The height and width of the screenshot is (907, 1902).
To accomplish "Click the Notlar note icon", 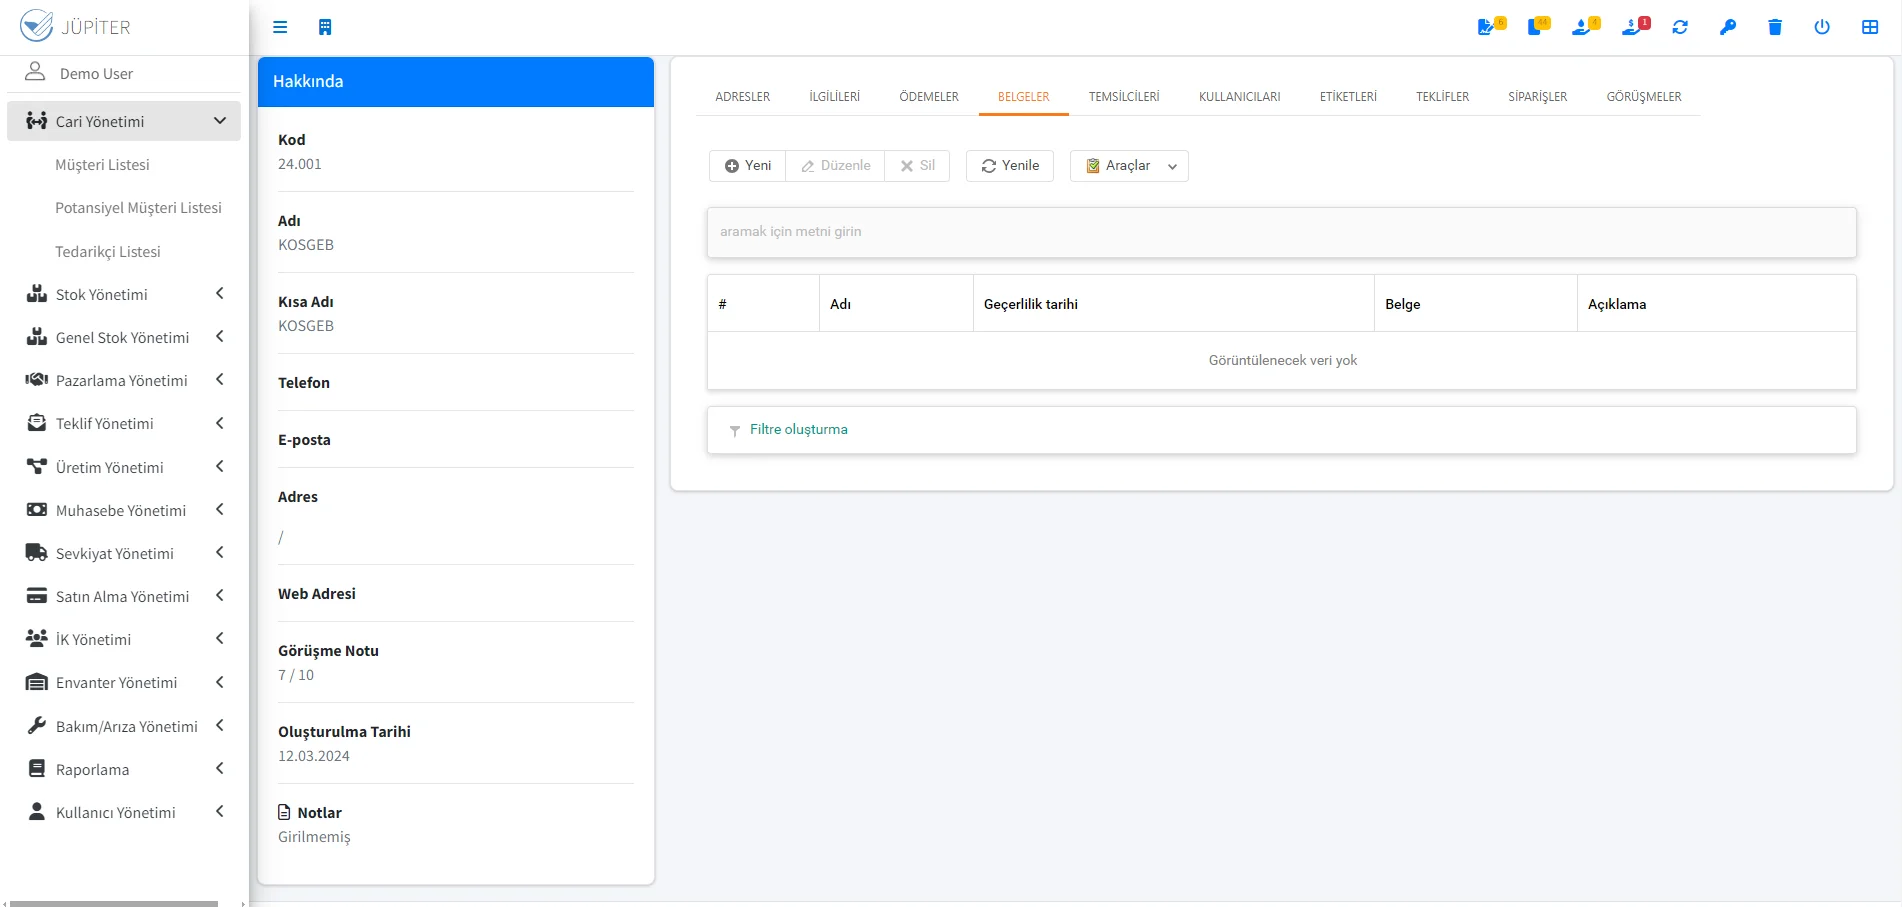I will tap(284, 812).
